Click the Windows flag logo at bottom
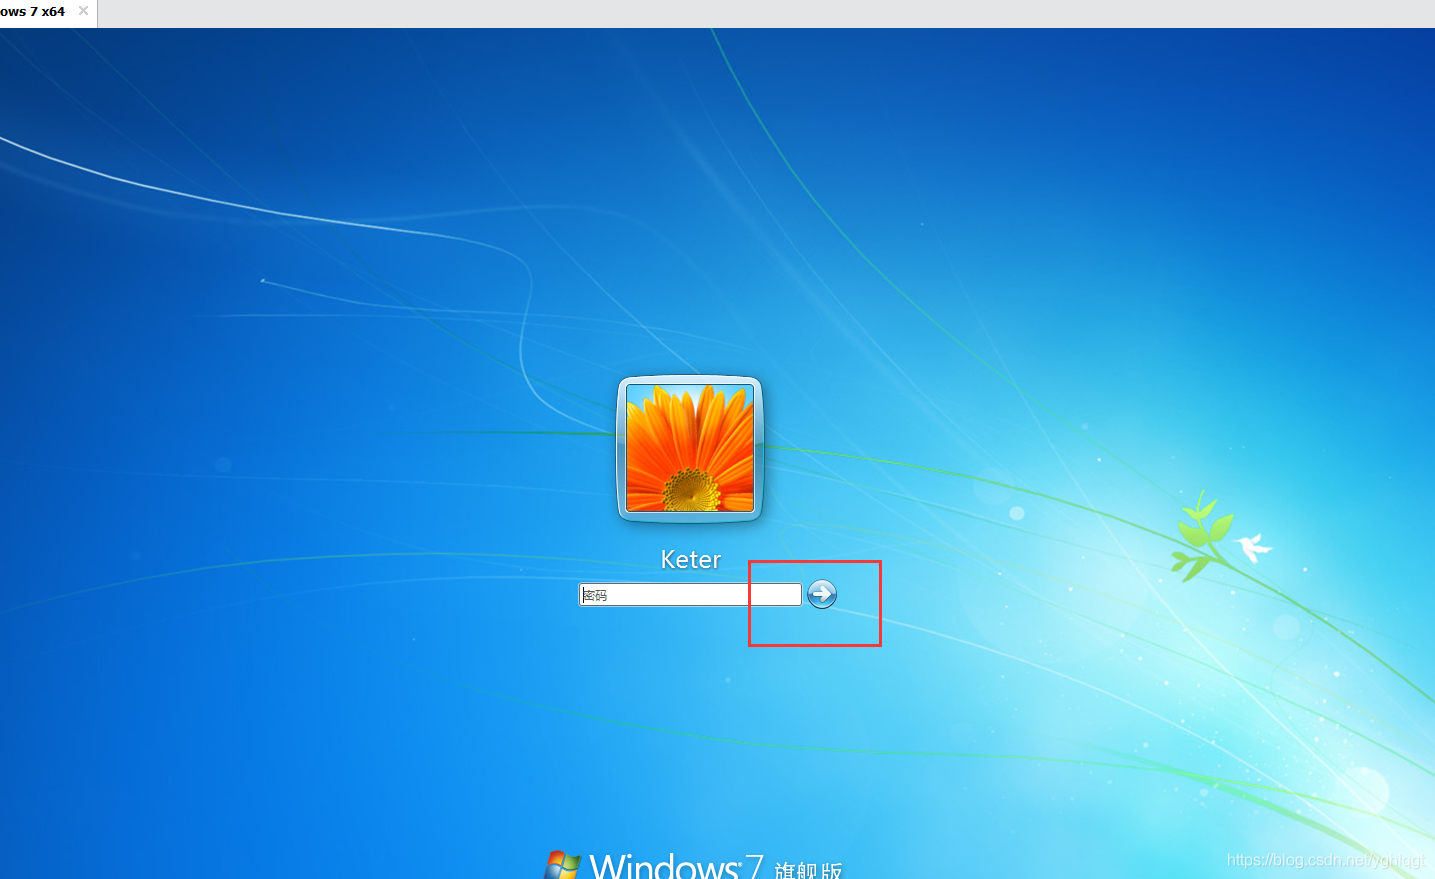Viewport: 1435px width, 879px height. (562, 866)
